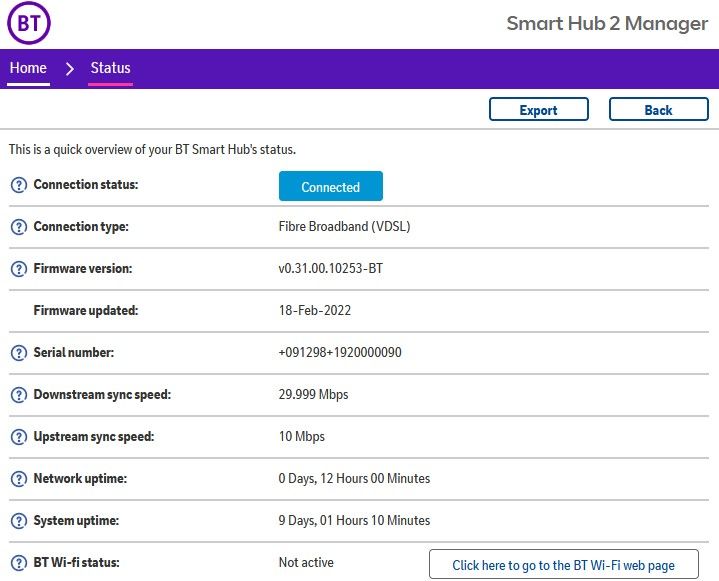This screenshot has height=581, width=719.
Task: Select the Status breadcrumb tab
Action: coord(110,68)
